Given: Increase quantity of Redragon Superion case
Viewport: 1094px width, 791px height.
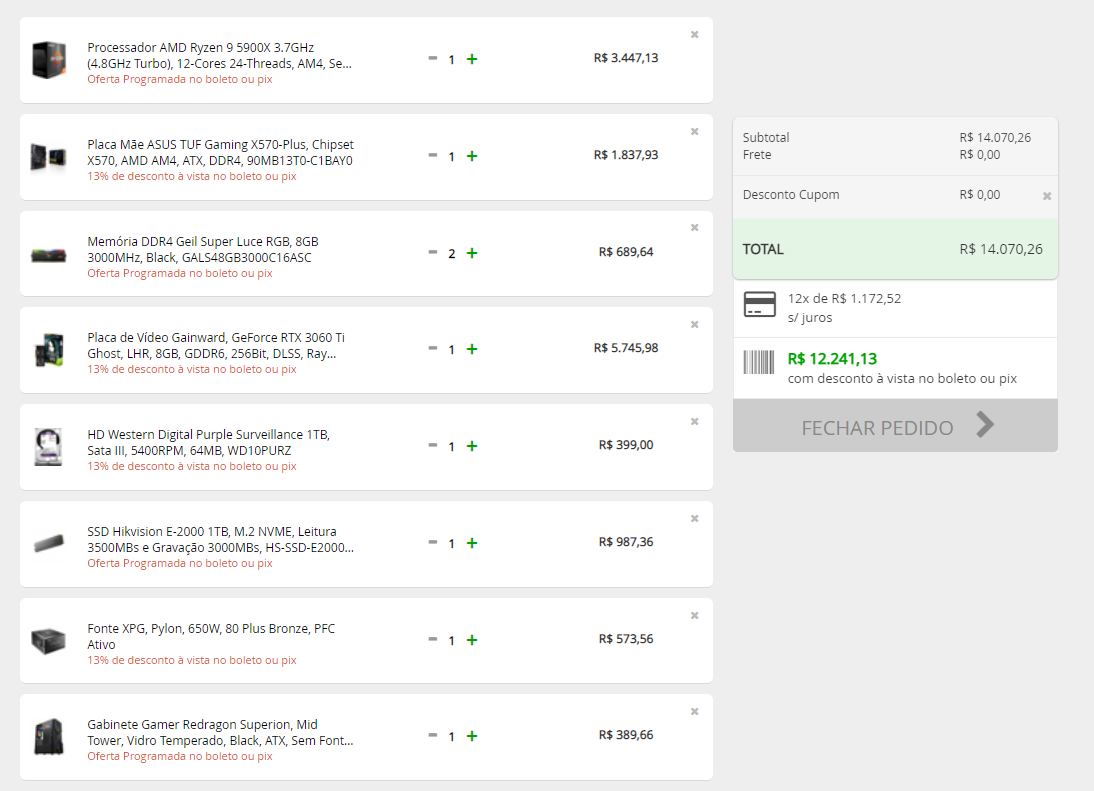Looking at the screenshot, I should click(x=472, y=737).
